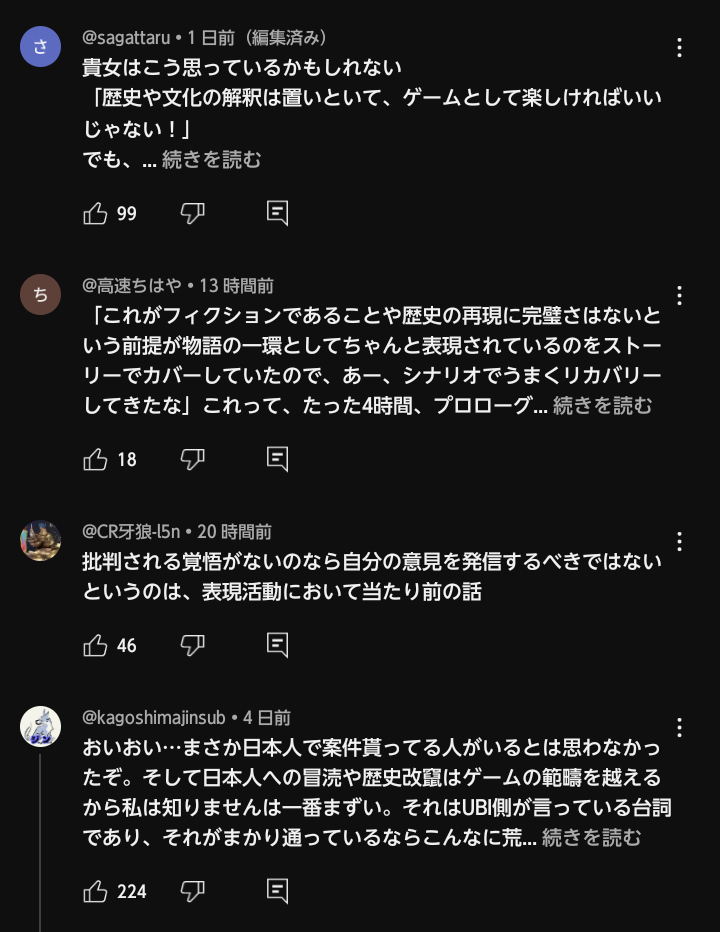Dislike the comment by @高速ちはや
This screenshot has width=720, height=932.
click(x=193, y=459)
